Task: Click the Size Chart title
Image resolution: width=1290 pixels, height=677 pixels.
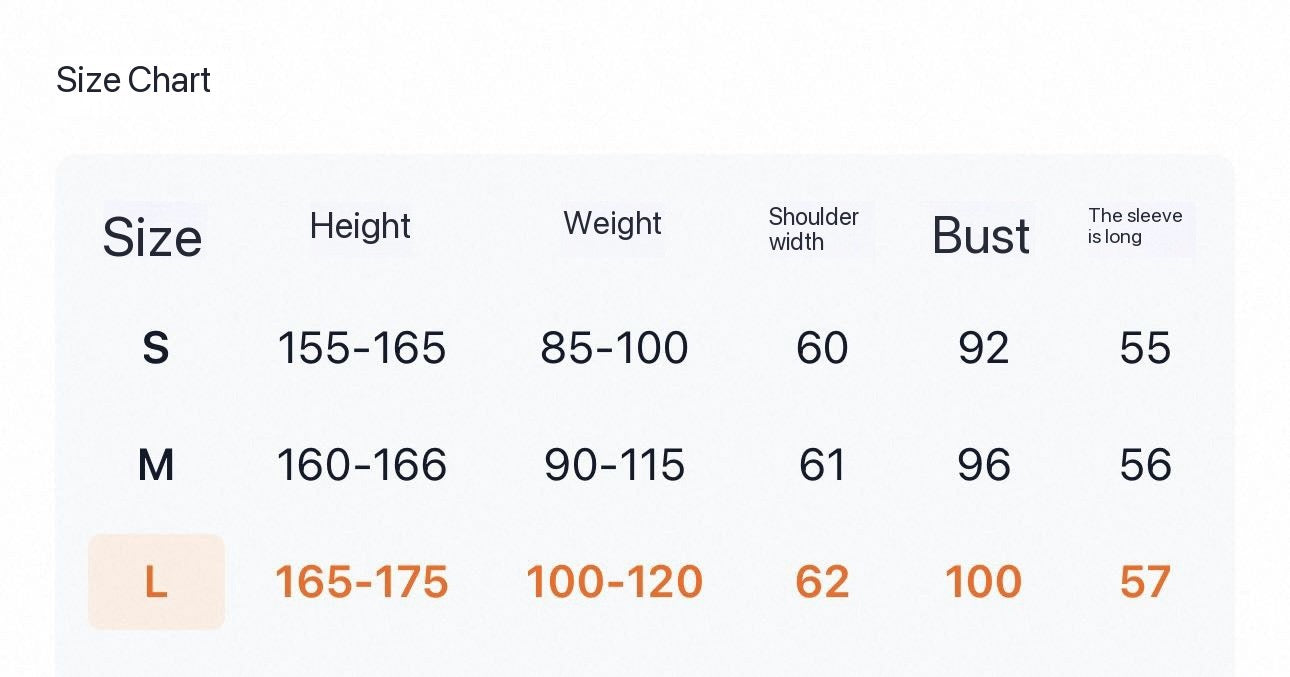Action: tap(133, 80)
